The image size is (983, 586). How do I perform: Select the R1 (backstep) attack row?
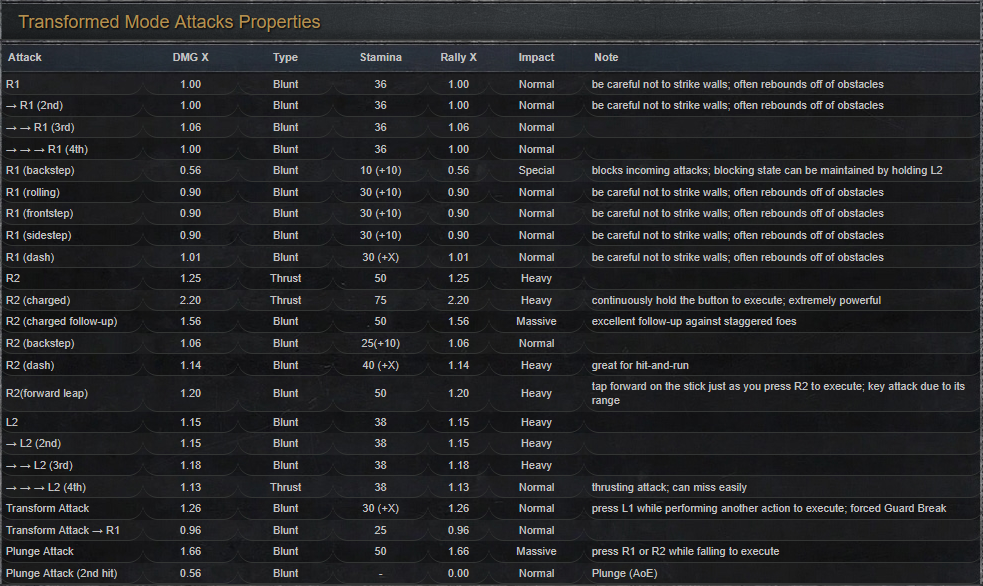tap(492, 170)
